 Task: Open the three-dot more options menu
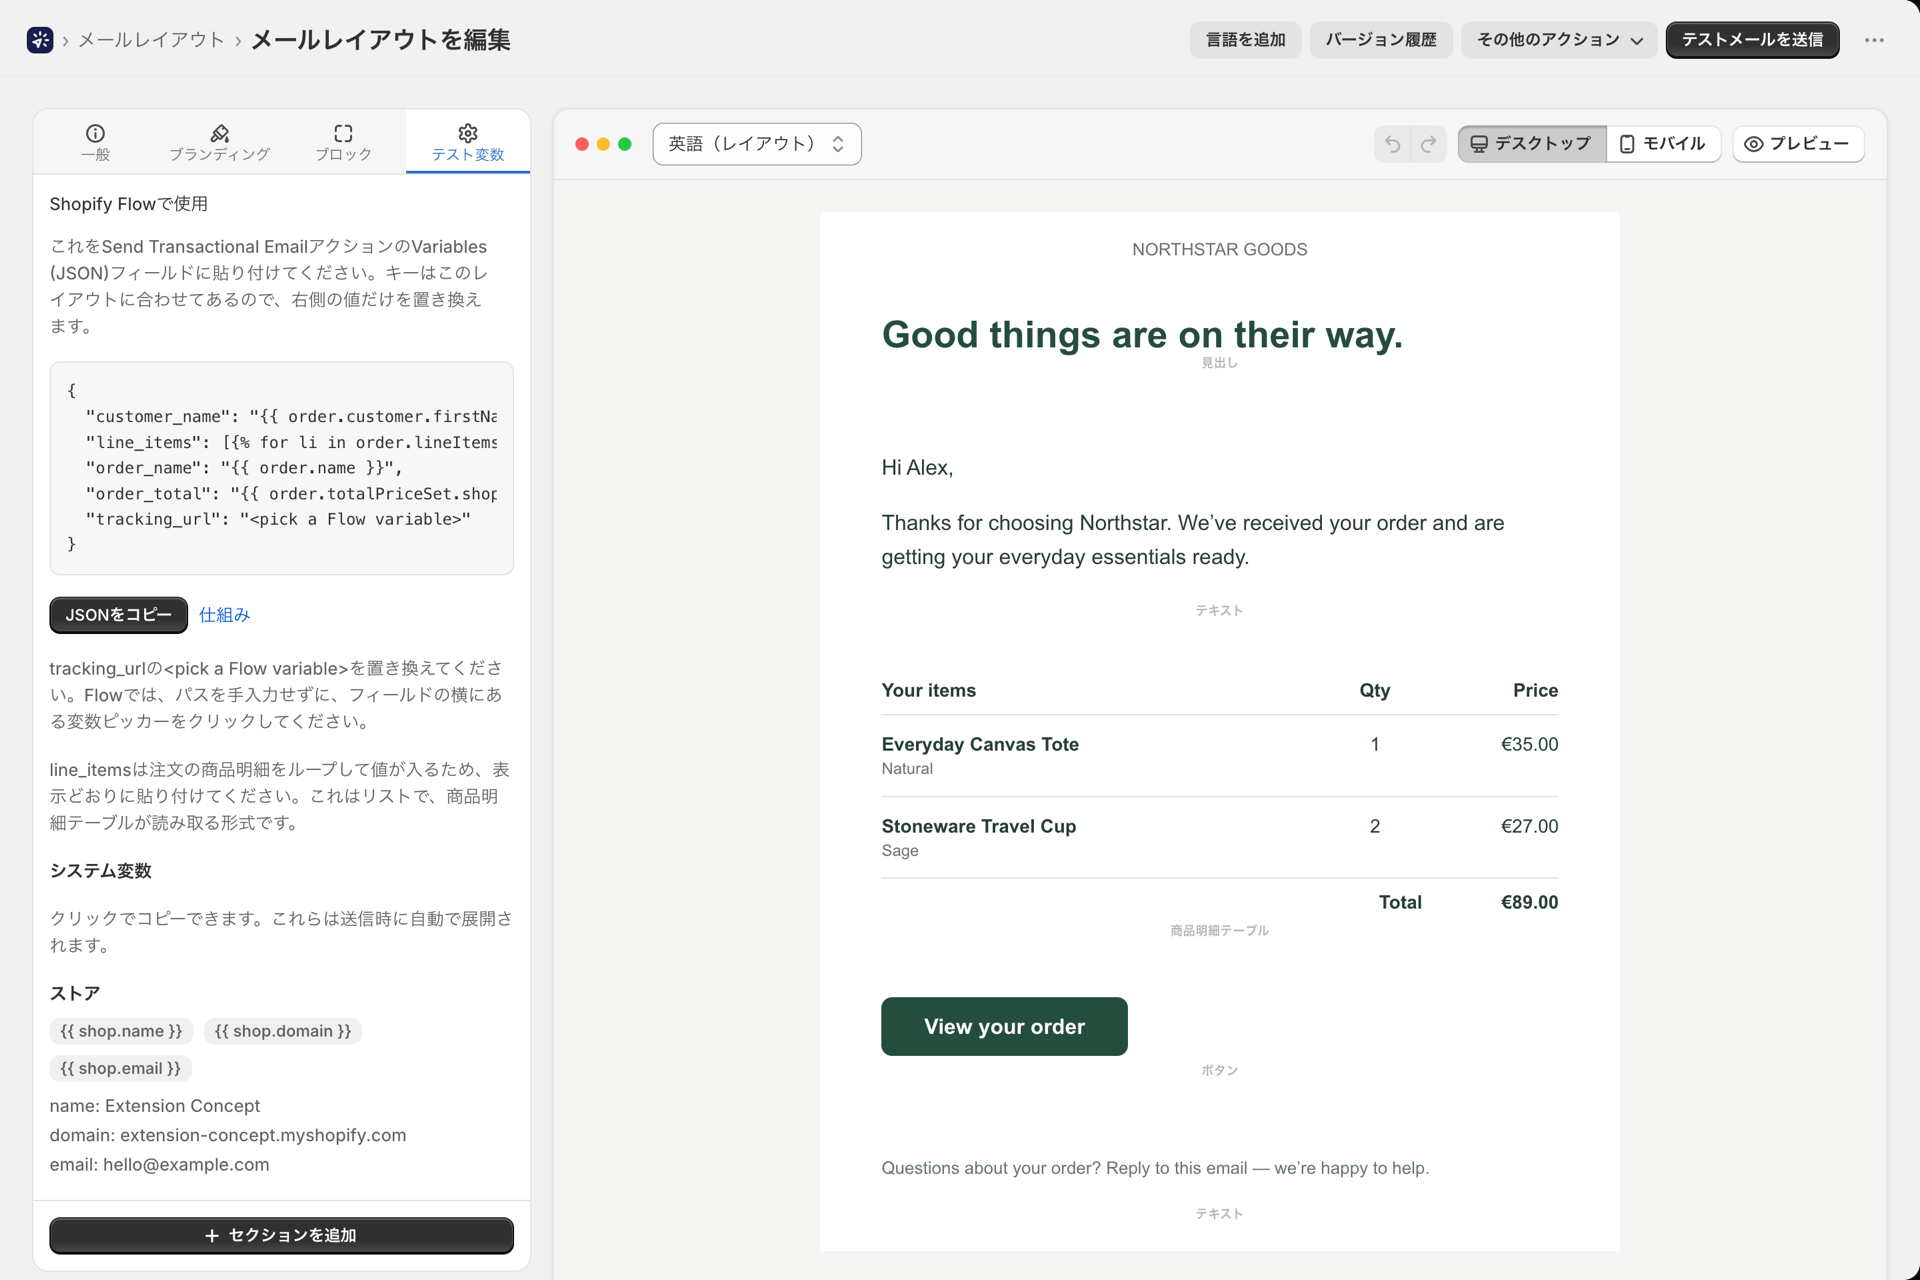1874,40
